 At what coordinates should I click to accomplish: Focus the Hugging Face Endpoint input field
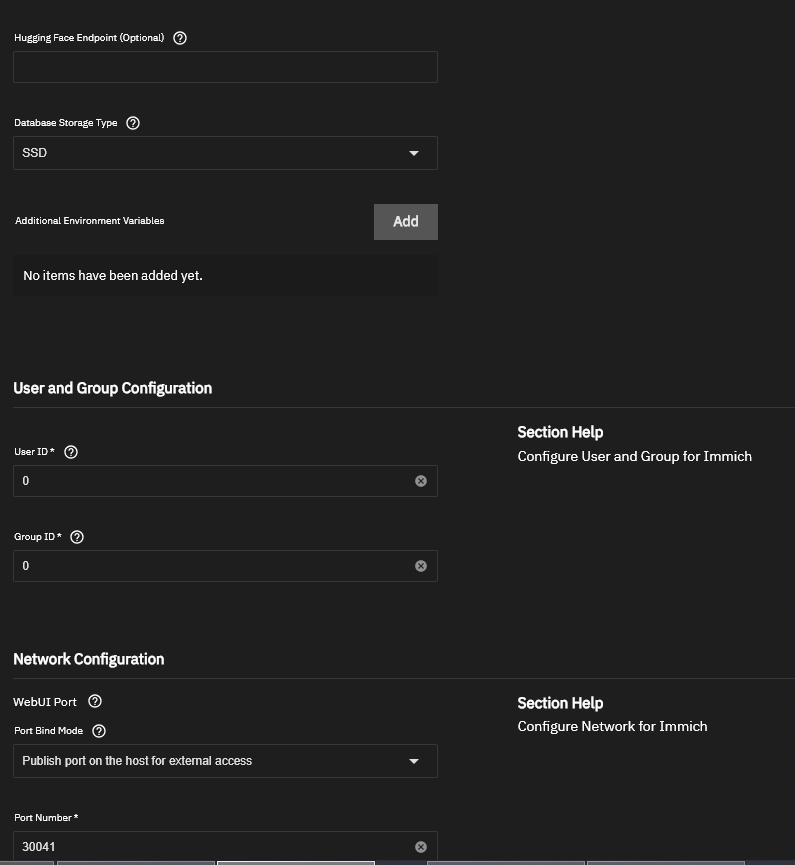225,67
